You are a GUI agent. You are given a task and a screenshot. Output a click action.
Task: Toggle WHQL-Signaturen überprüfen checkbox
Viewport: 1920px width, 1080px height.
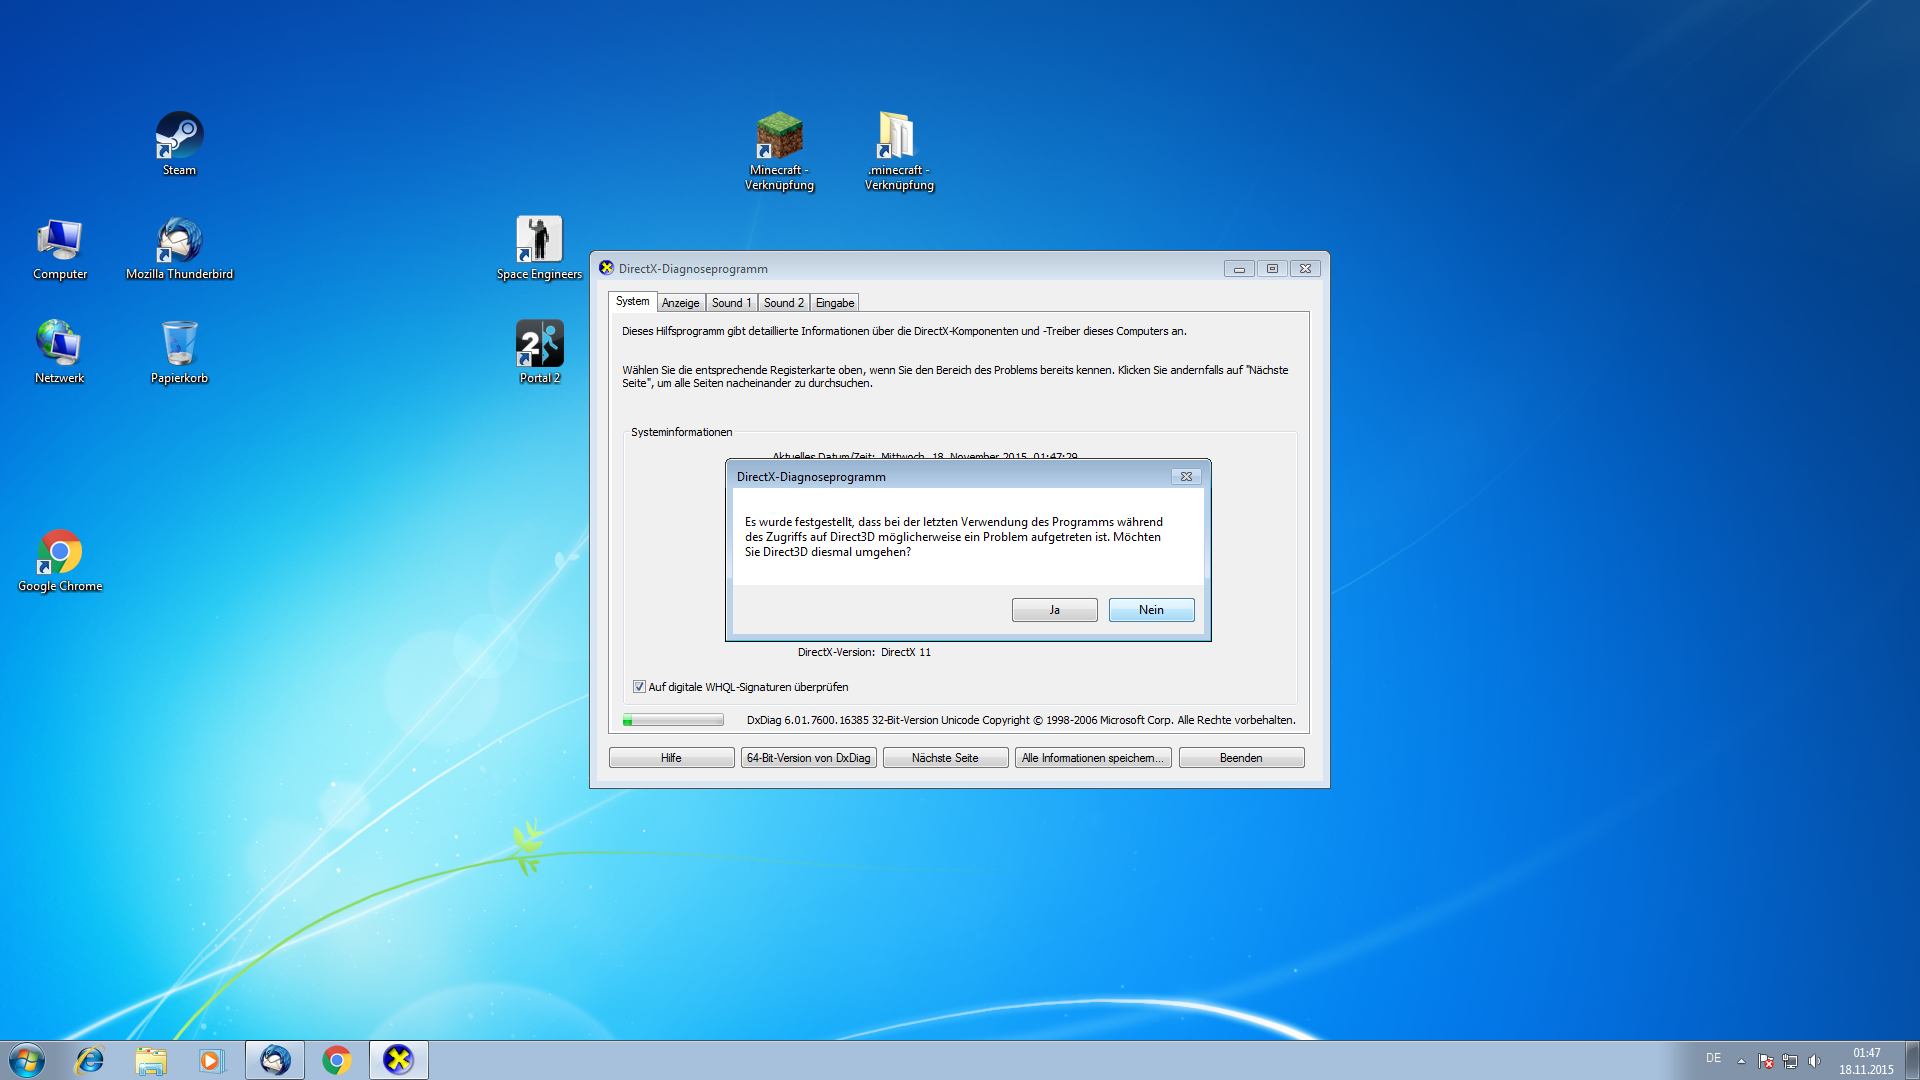click(x=639, y=687)
